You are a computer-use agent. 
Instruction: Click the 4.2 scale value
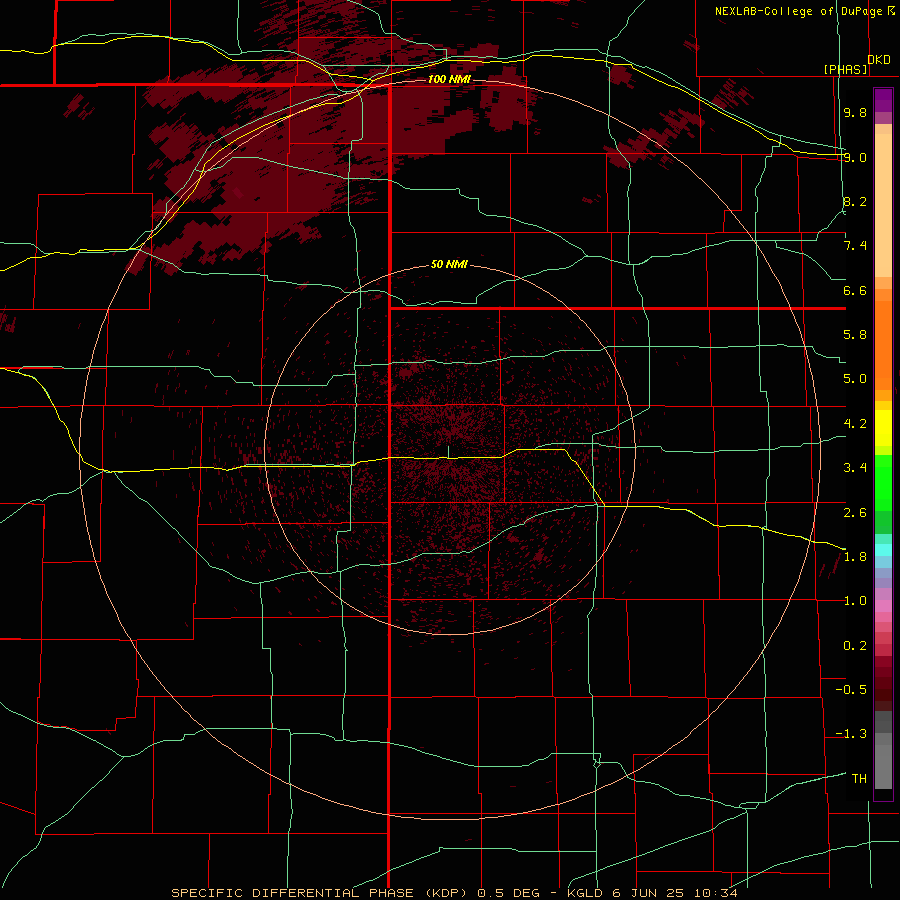pyautogui.click(x=855, y=424)
